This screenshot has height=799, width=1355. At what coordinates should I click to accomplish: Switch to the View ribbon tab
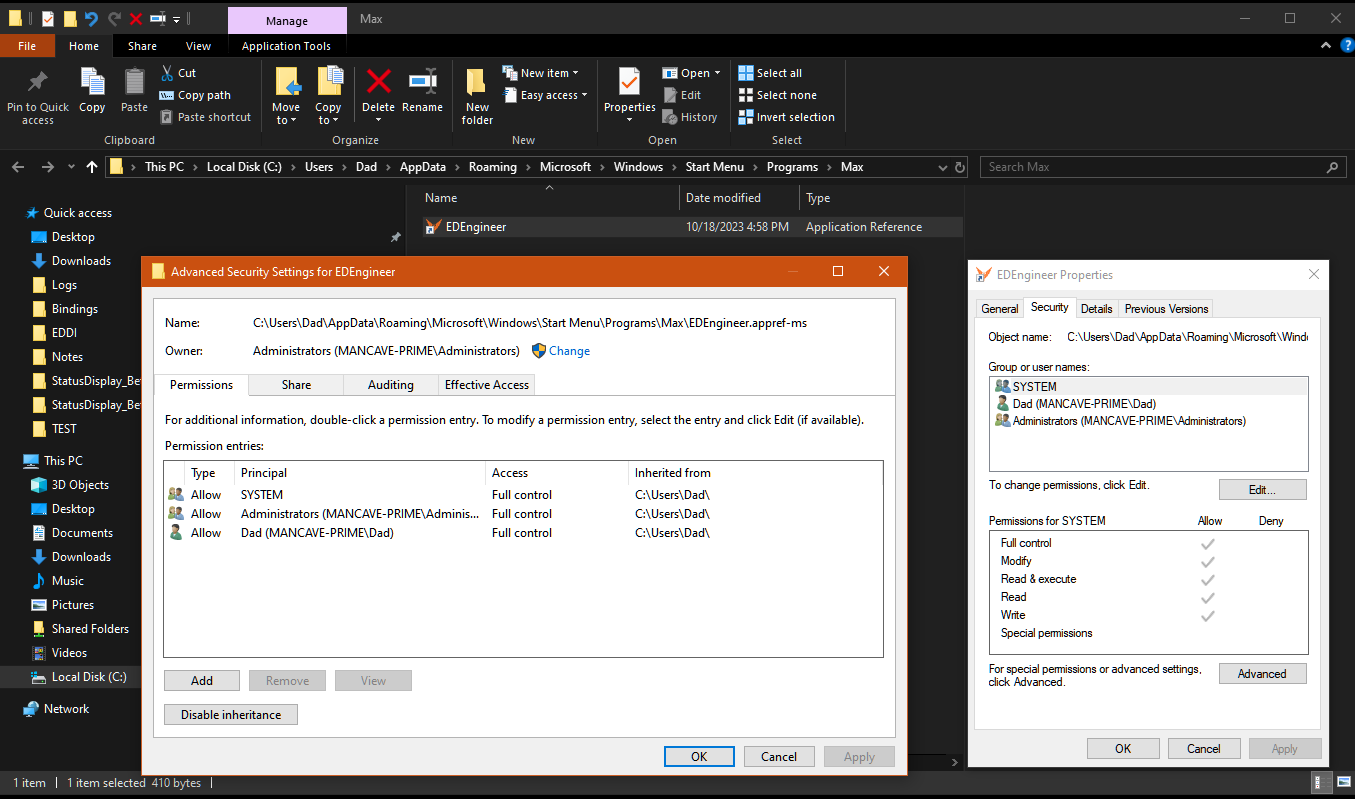tap(198, 46)
